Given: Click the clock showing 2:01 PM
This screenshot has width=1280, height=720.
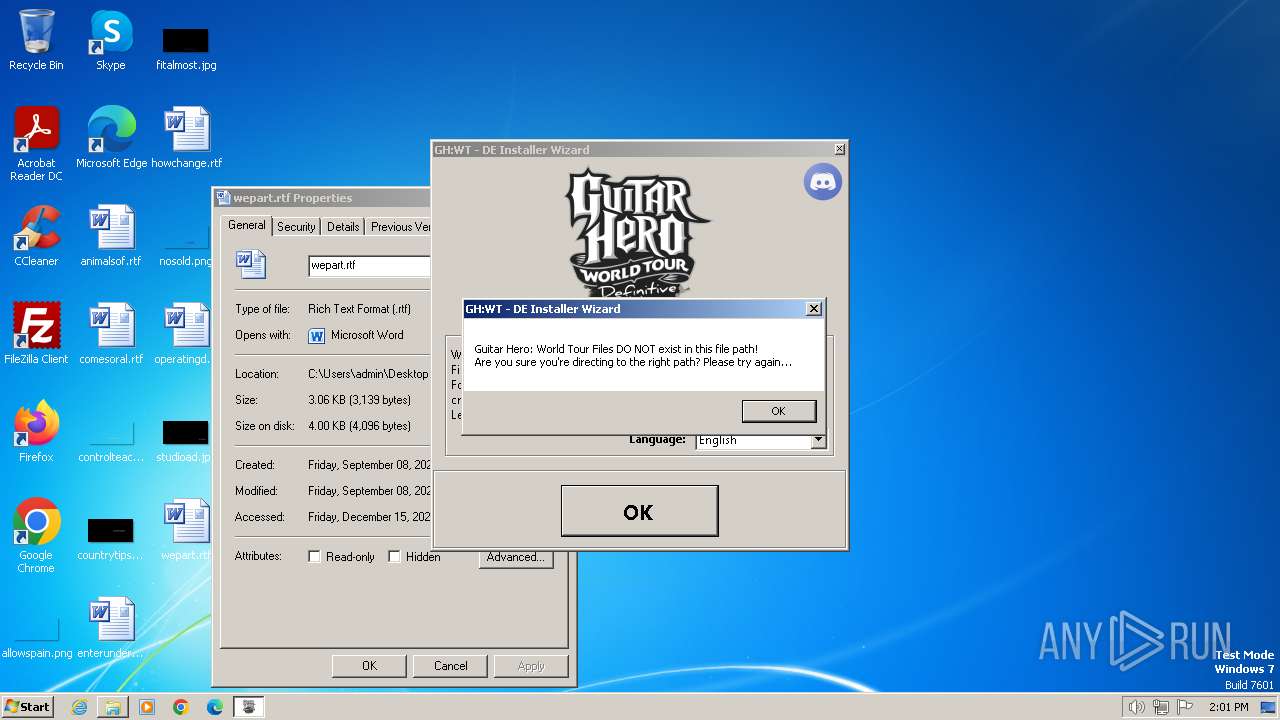Looking at the screenshot, I should point(1228,707).
